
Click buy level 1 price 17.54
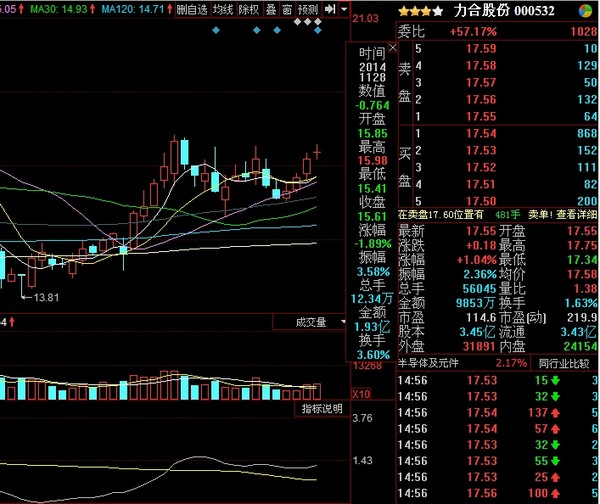(481, 133)
